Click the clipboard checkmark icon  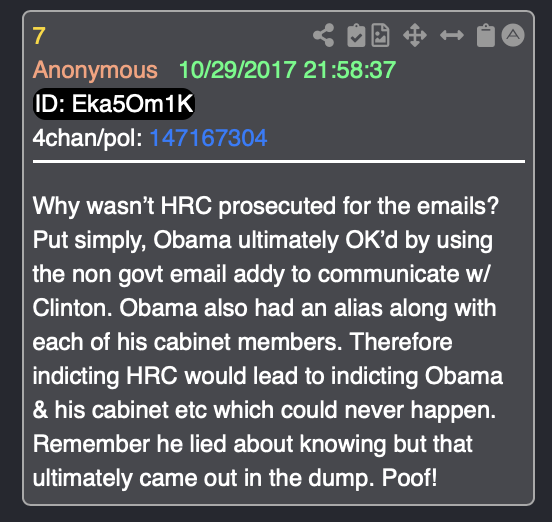tap(356, 35)
